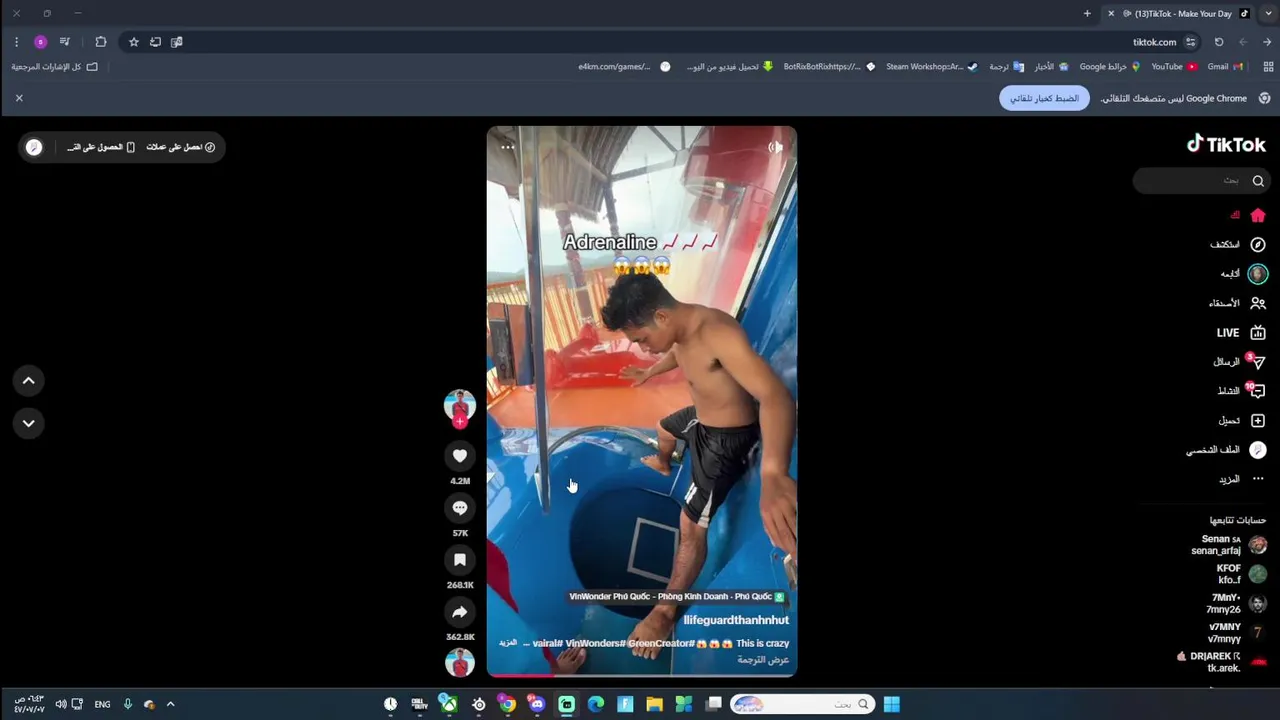
Task: Click the TikTok logo
Action: click(x=1226, y=144)
